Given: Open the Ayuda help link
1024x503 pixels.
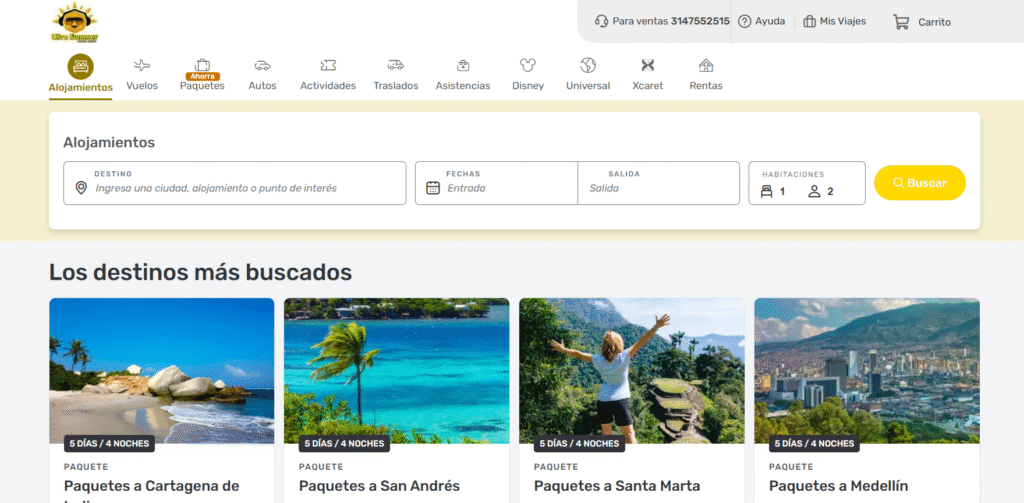Looking at the screenshot, I should pyautogui.click(x=761, y=22).
